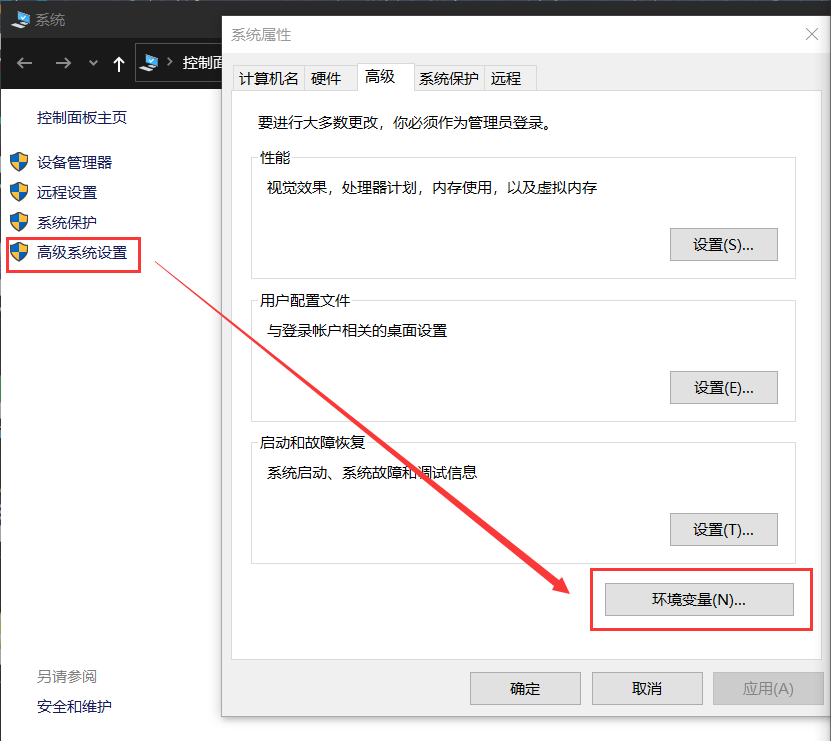The width and height of the screenshot is (831, 741).
Task: Click the up arrow navigation button
Action: coord(119,64)
